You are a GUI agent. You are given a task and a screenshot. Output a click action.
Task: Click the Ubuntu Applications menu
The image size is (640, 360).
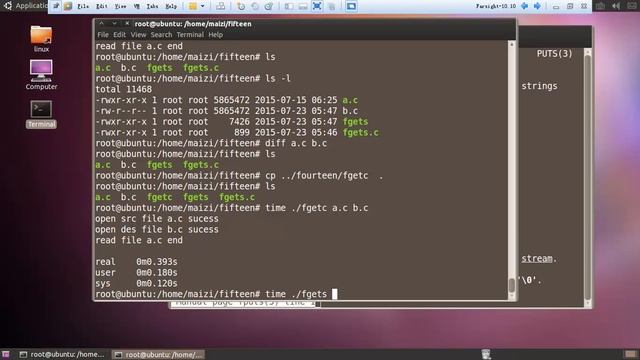tap(26, 6)
